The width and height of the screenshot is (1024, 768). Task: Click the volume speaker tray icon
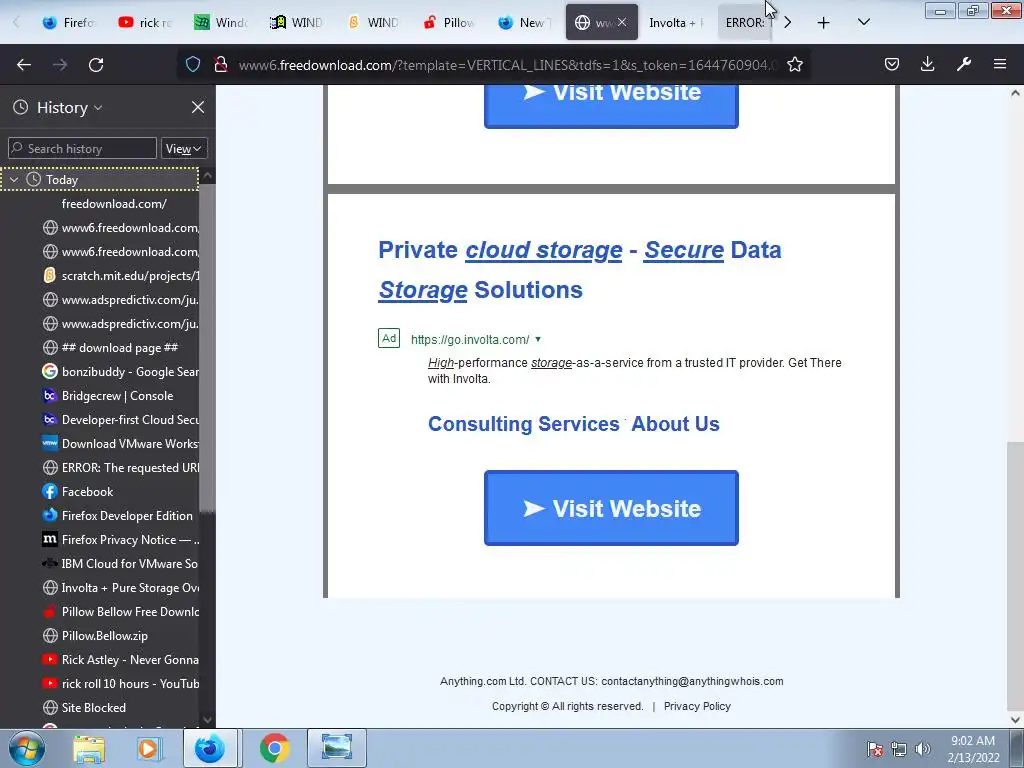coord(922,749)
